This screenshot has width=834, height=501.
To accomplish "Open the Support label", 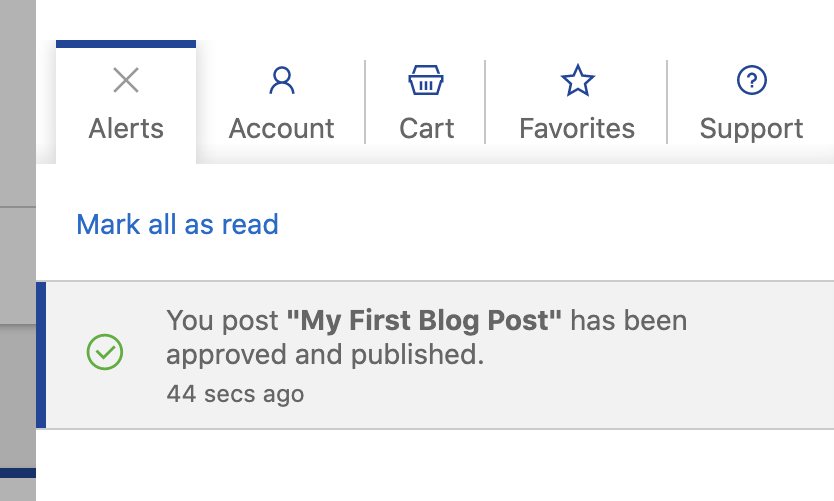I will pyautogui.click(x=751, y=130).
